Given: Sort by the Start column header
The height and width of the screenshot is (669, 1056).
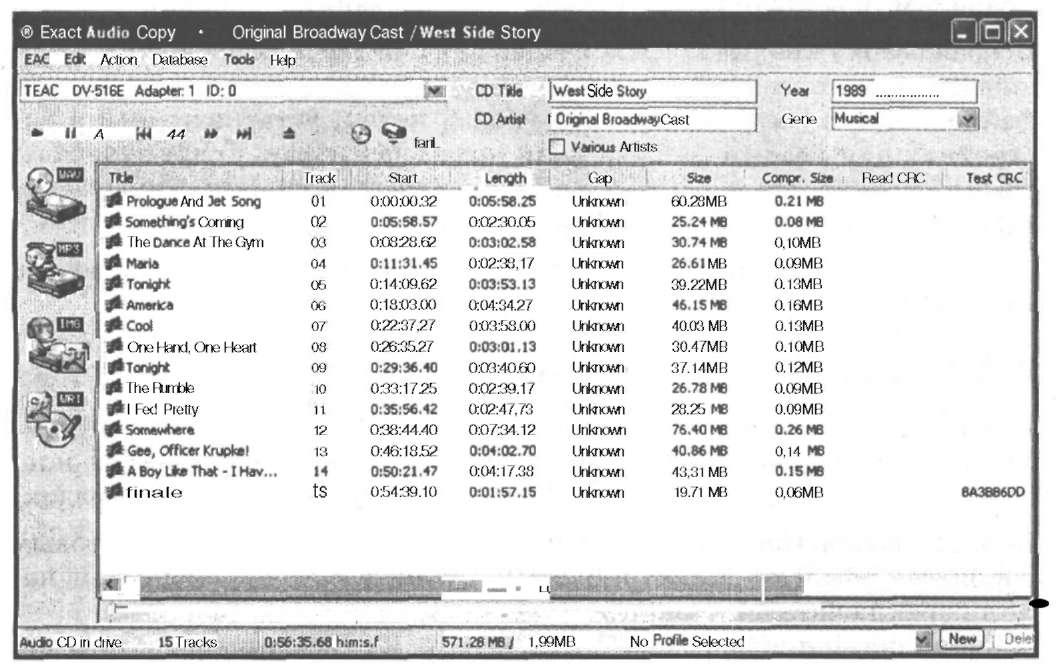Looking at the screenshot, I should point(403,178).
